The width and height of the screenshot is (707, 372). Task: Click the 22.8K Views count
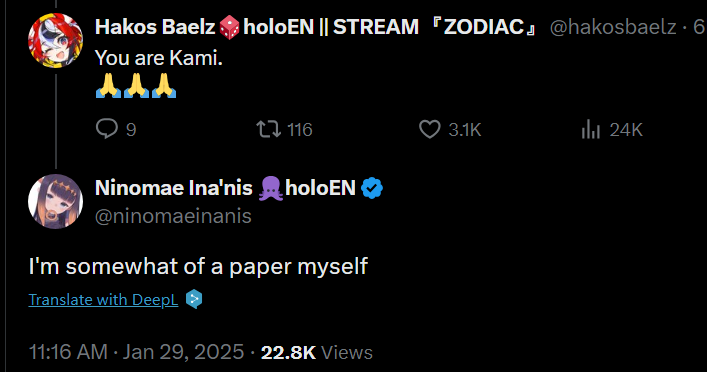(x=317, y=353)
